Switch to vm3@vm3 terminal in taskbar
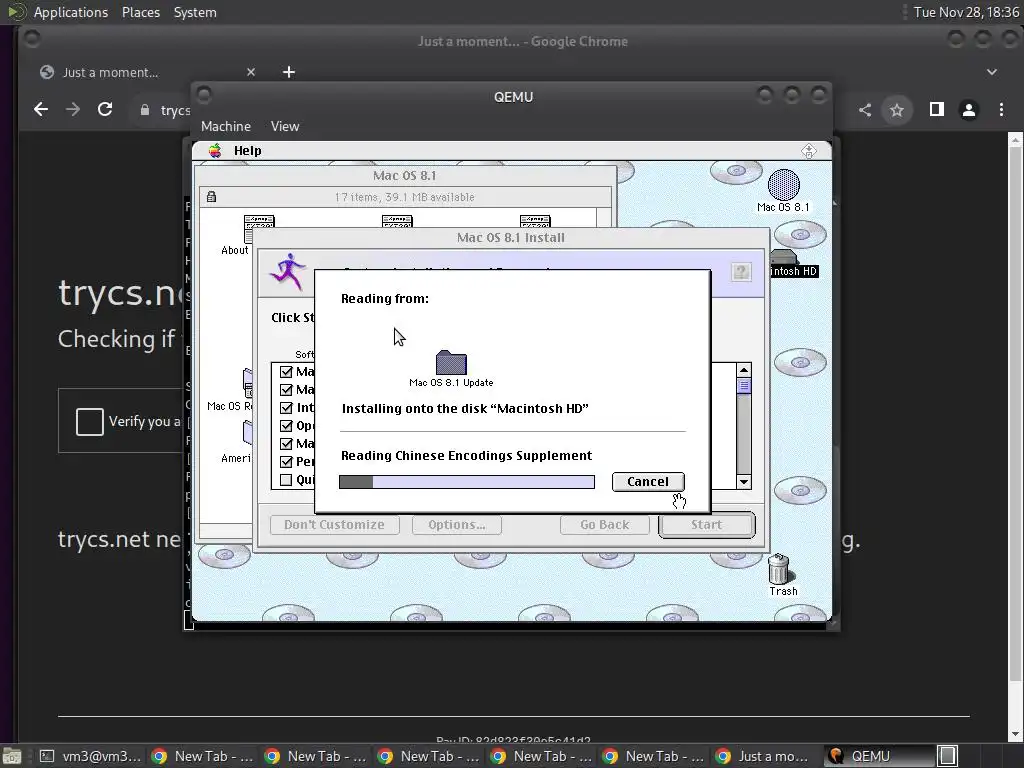This screenshot has height=768, width=1024. click(x=90, y=756)
